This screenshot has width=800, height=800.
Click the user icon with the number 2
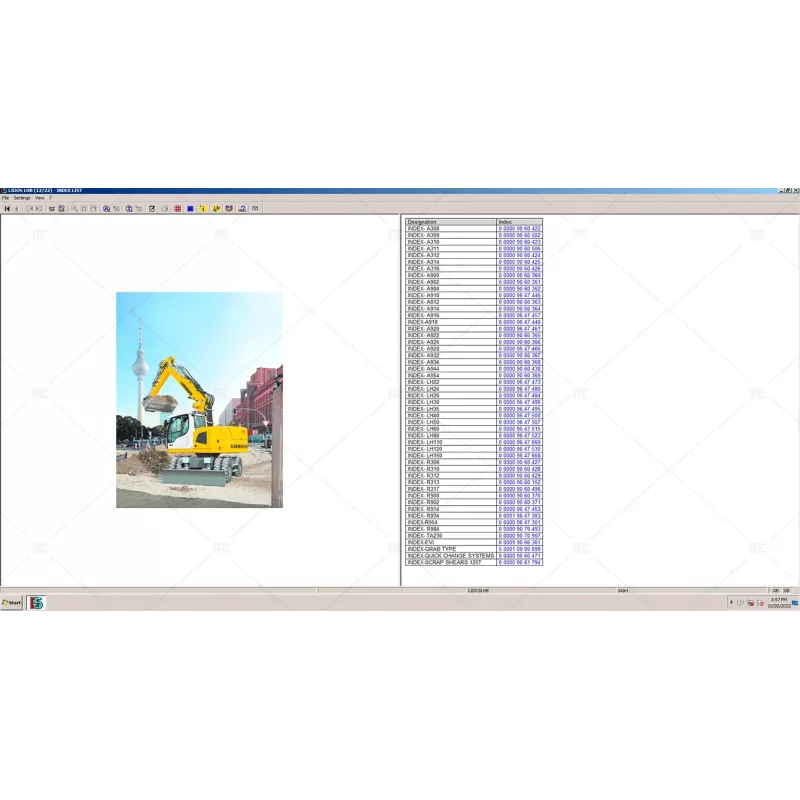[242, 207]
